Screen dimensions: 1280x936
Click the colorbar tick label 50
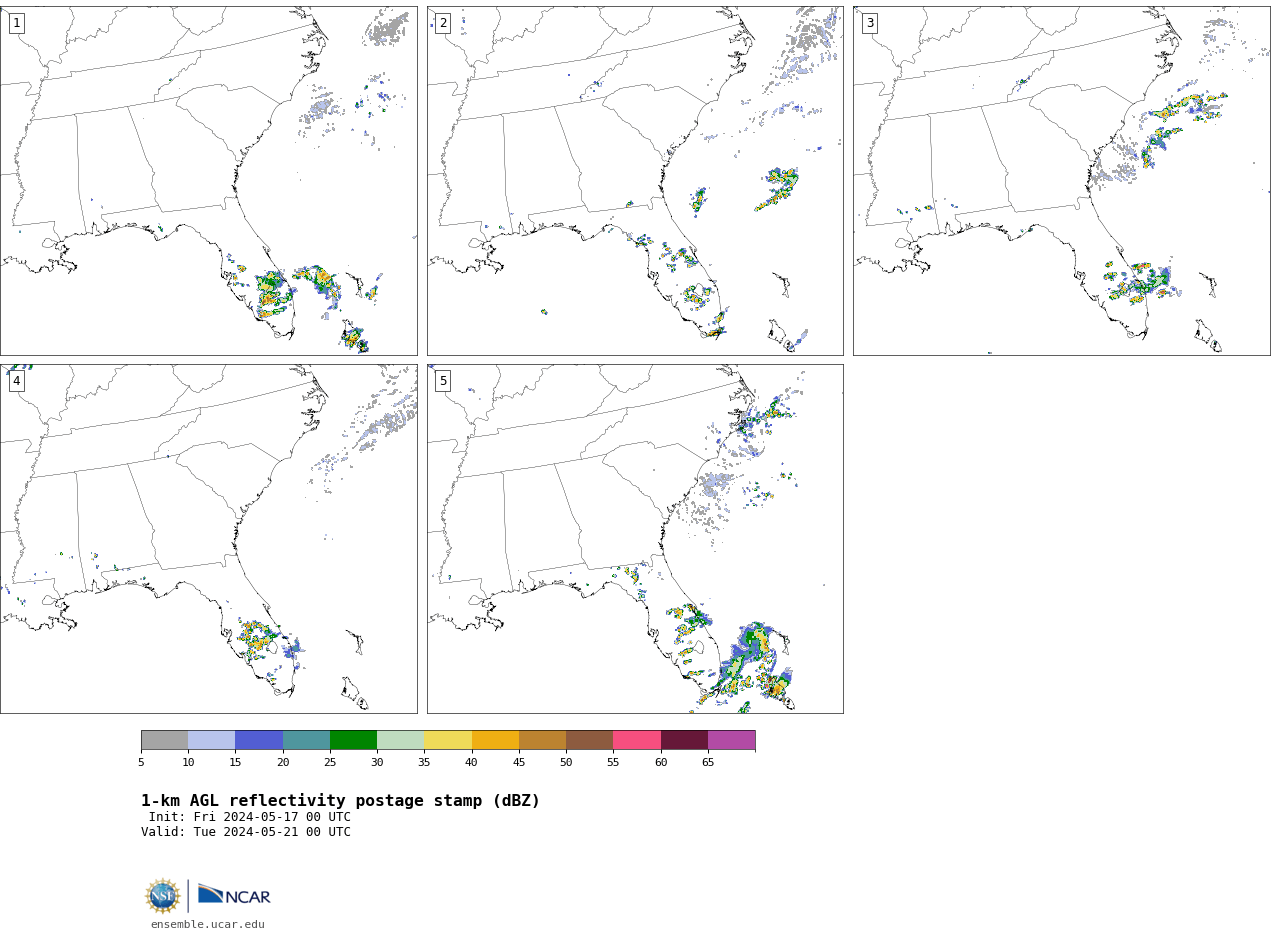[x=566, y=763]
